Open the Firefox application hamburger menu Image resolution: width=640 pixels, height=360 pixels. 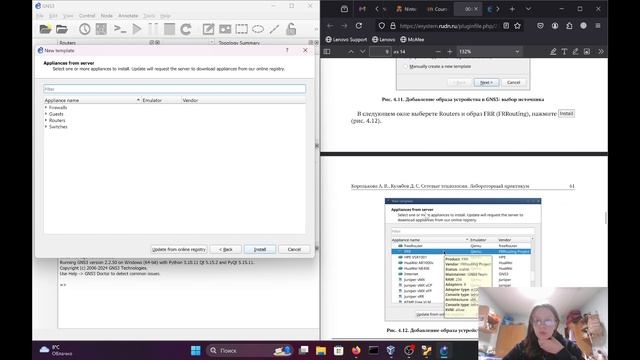tap(598, 26)
